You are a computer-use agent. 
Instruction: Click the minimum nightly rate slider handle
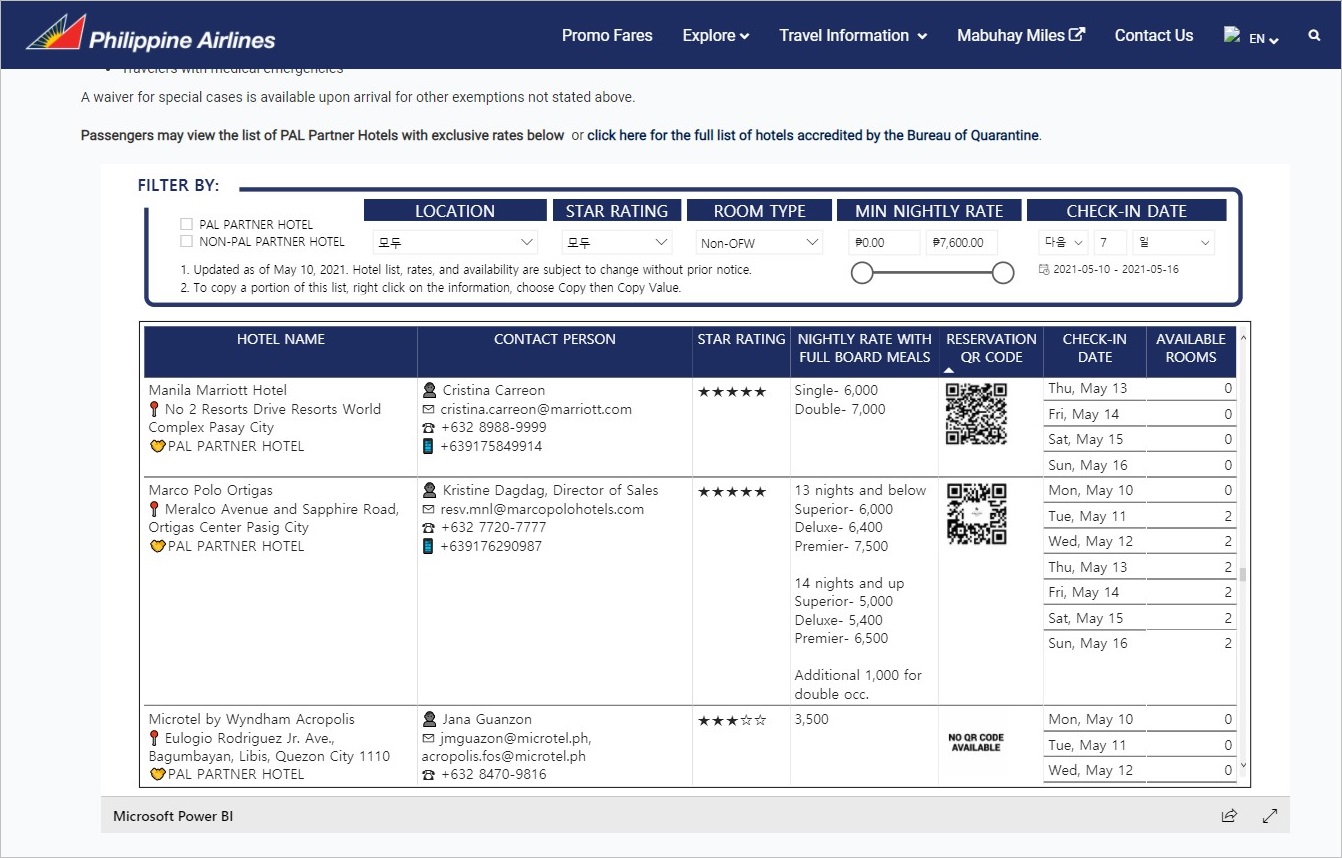(862, 273)
